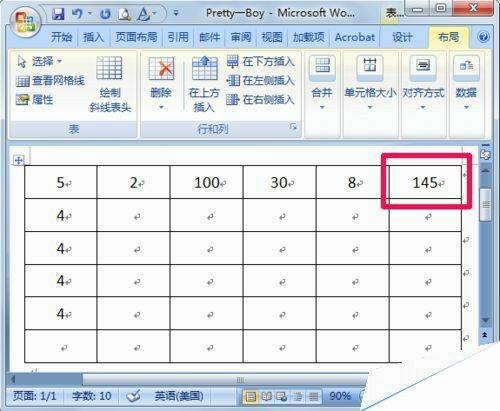Toggle 查看网格线 gridlines
The image size is (500, 411).
pyautogui.click(x=50, y=80)
